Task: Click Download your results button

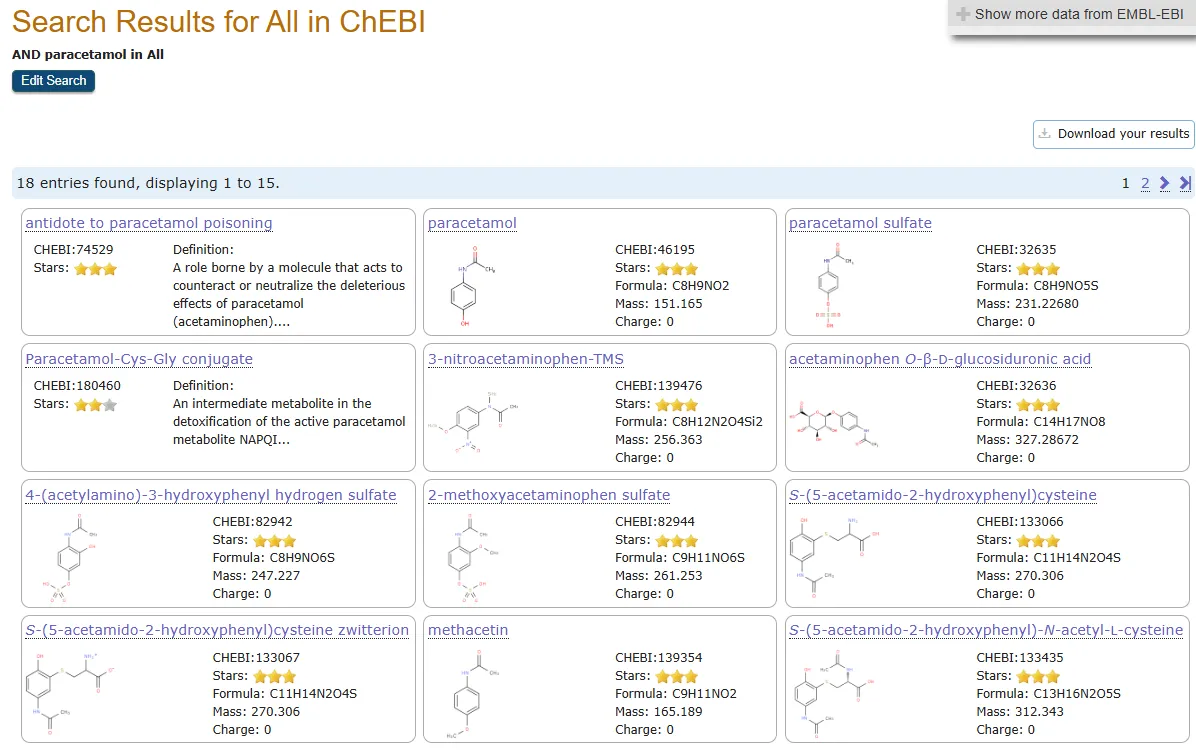Action: click(1113, 134)
